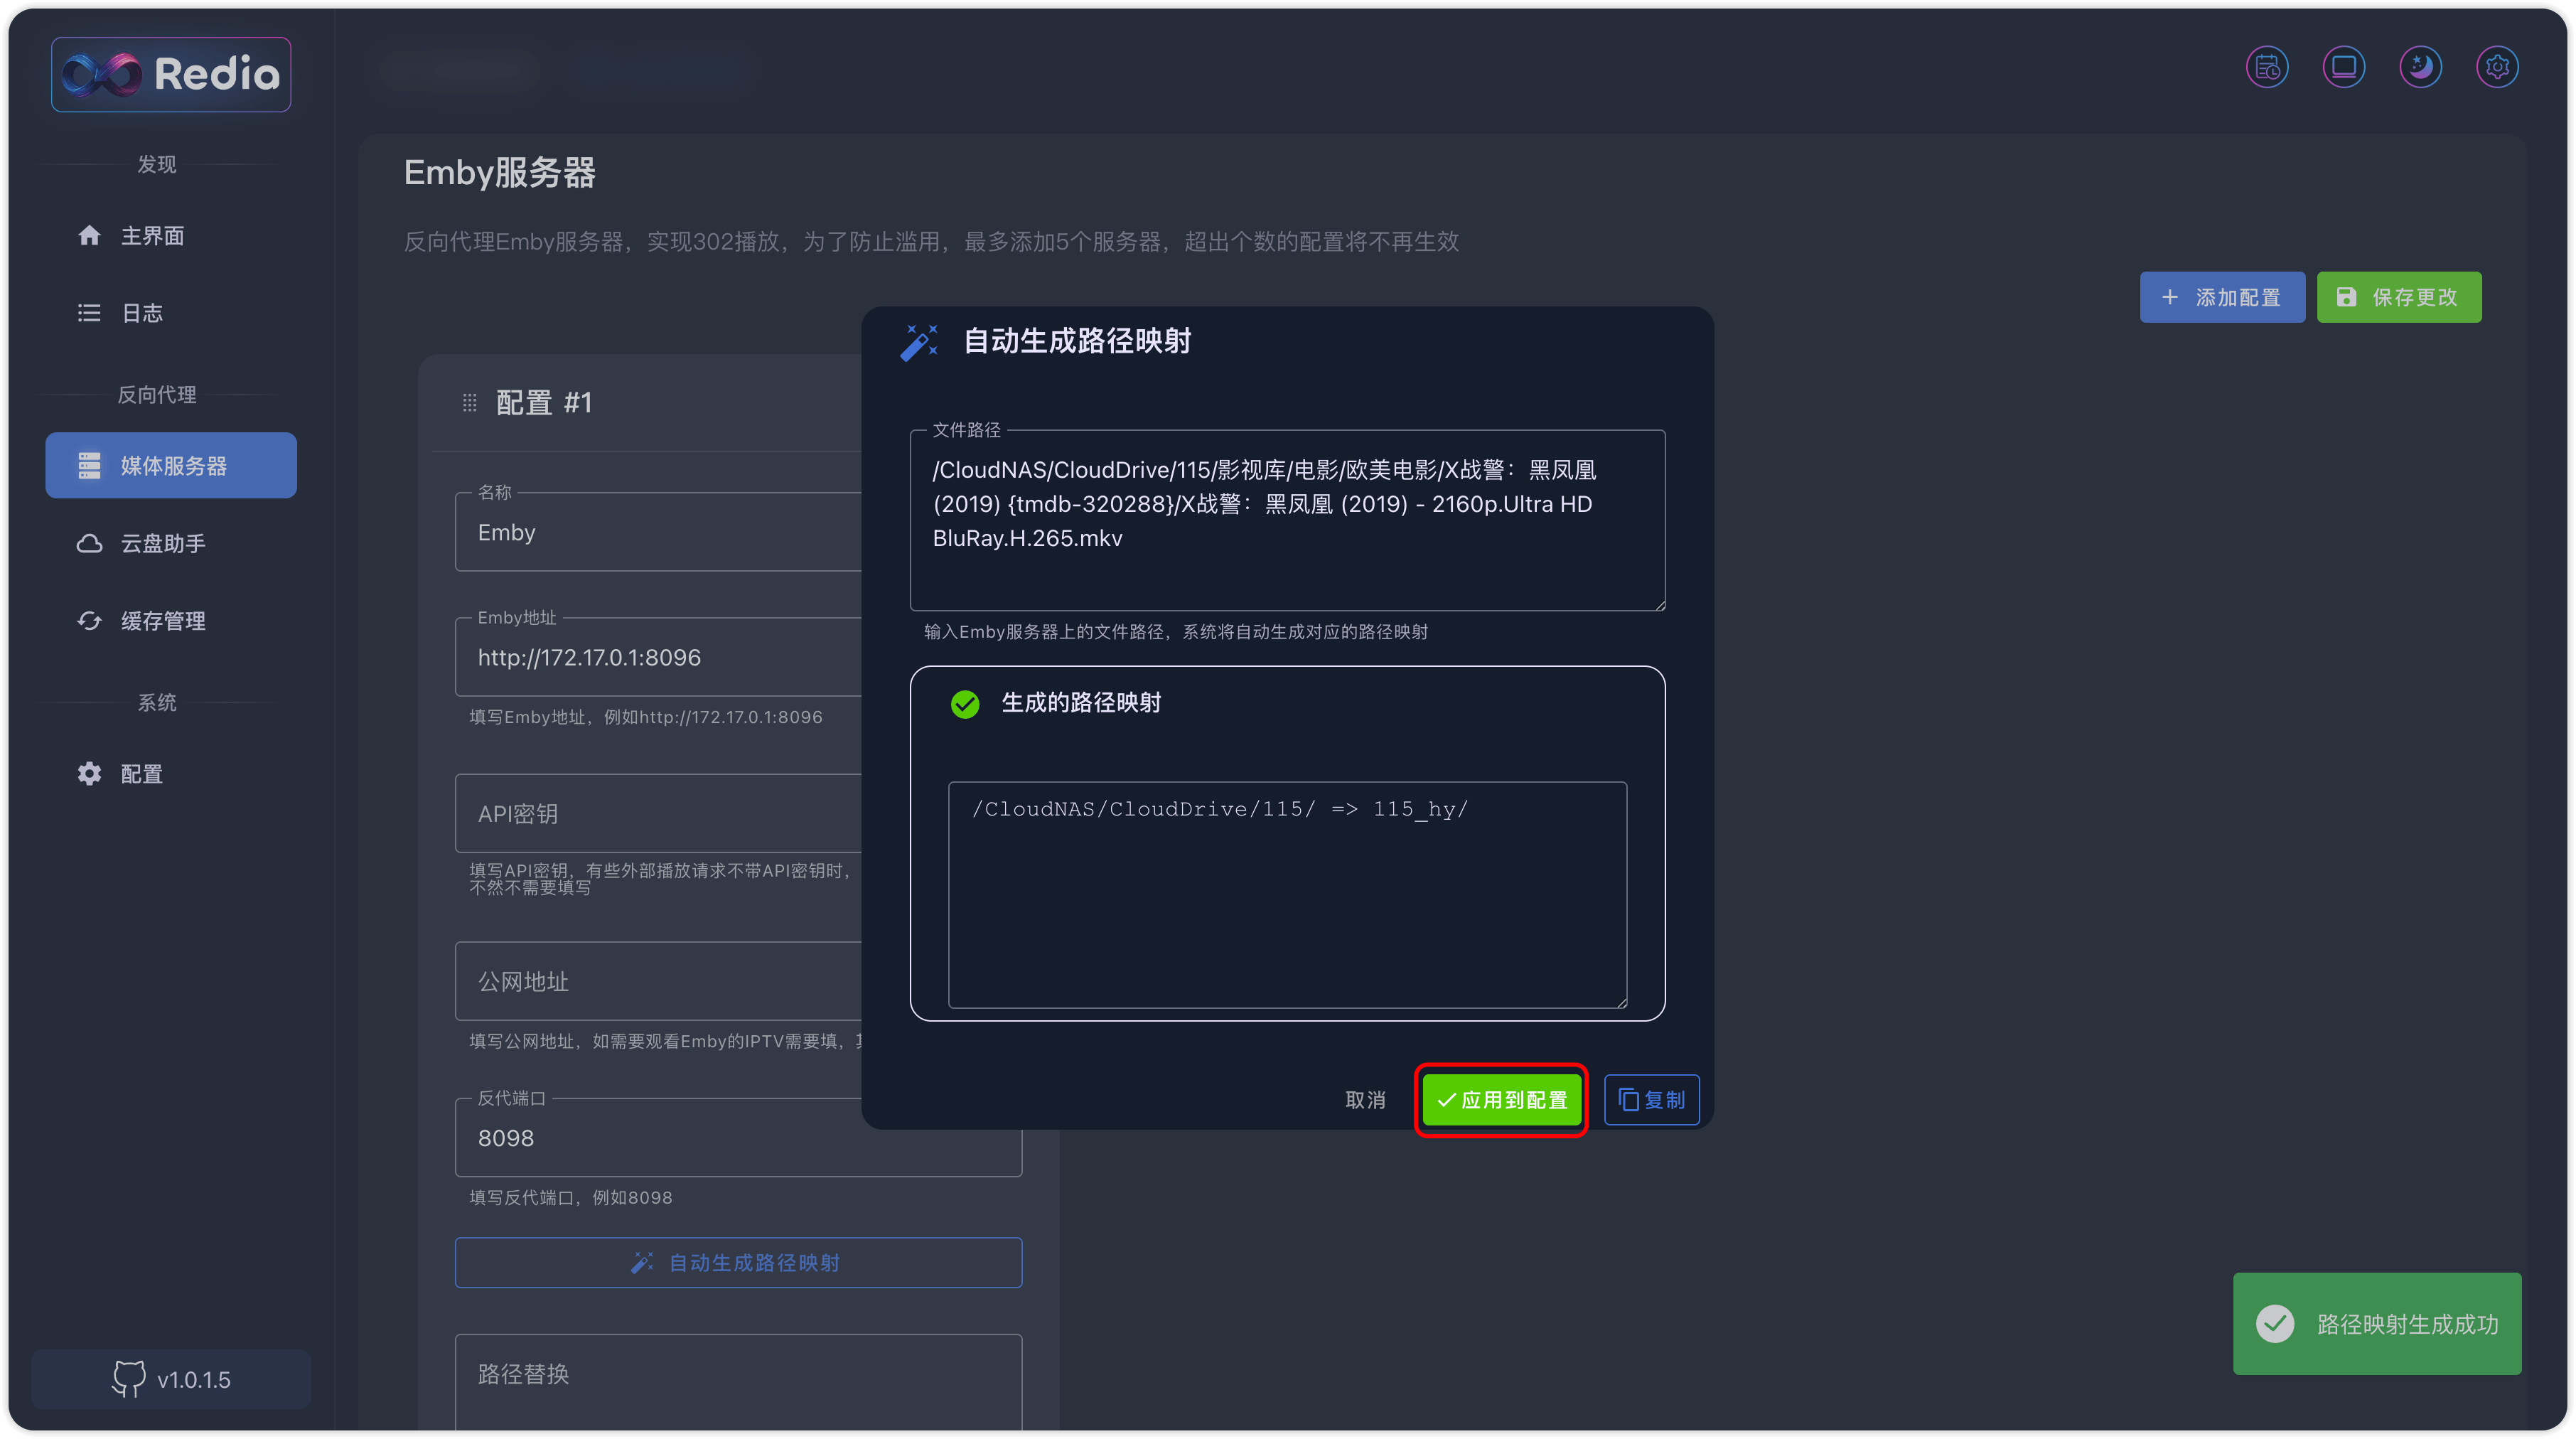Click the screen display icon in header

point(2343,67)
